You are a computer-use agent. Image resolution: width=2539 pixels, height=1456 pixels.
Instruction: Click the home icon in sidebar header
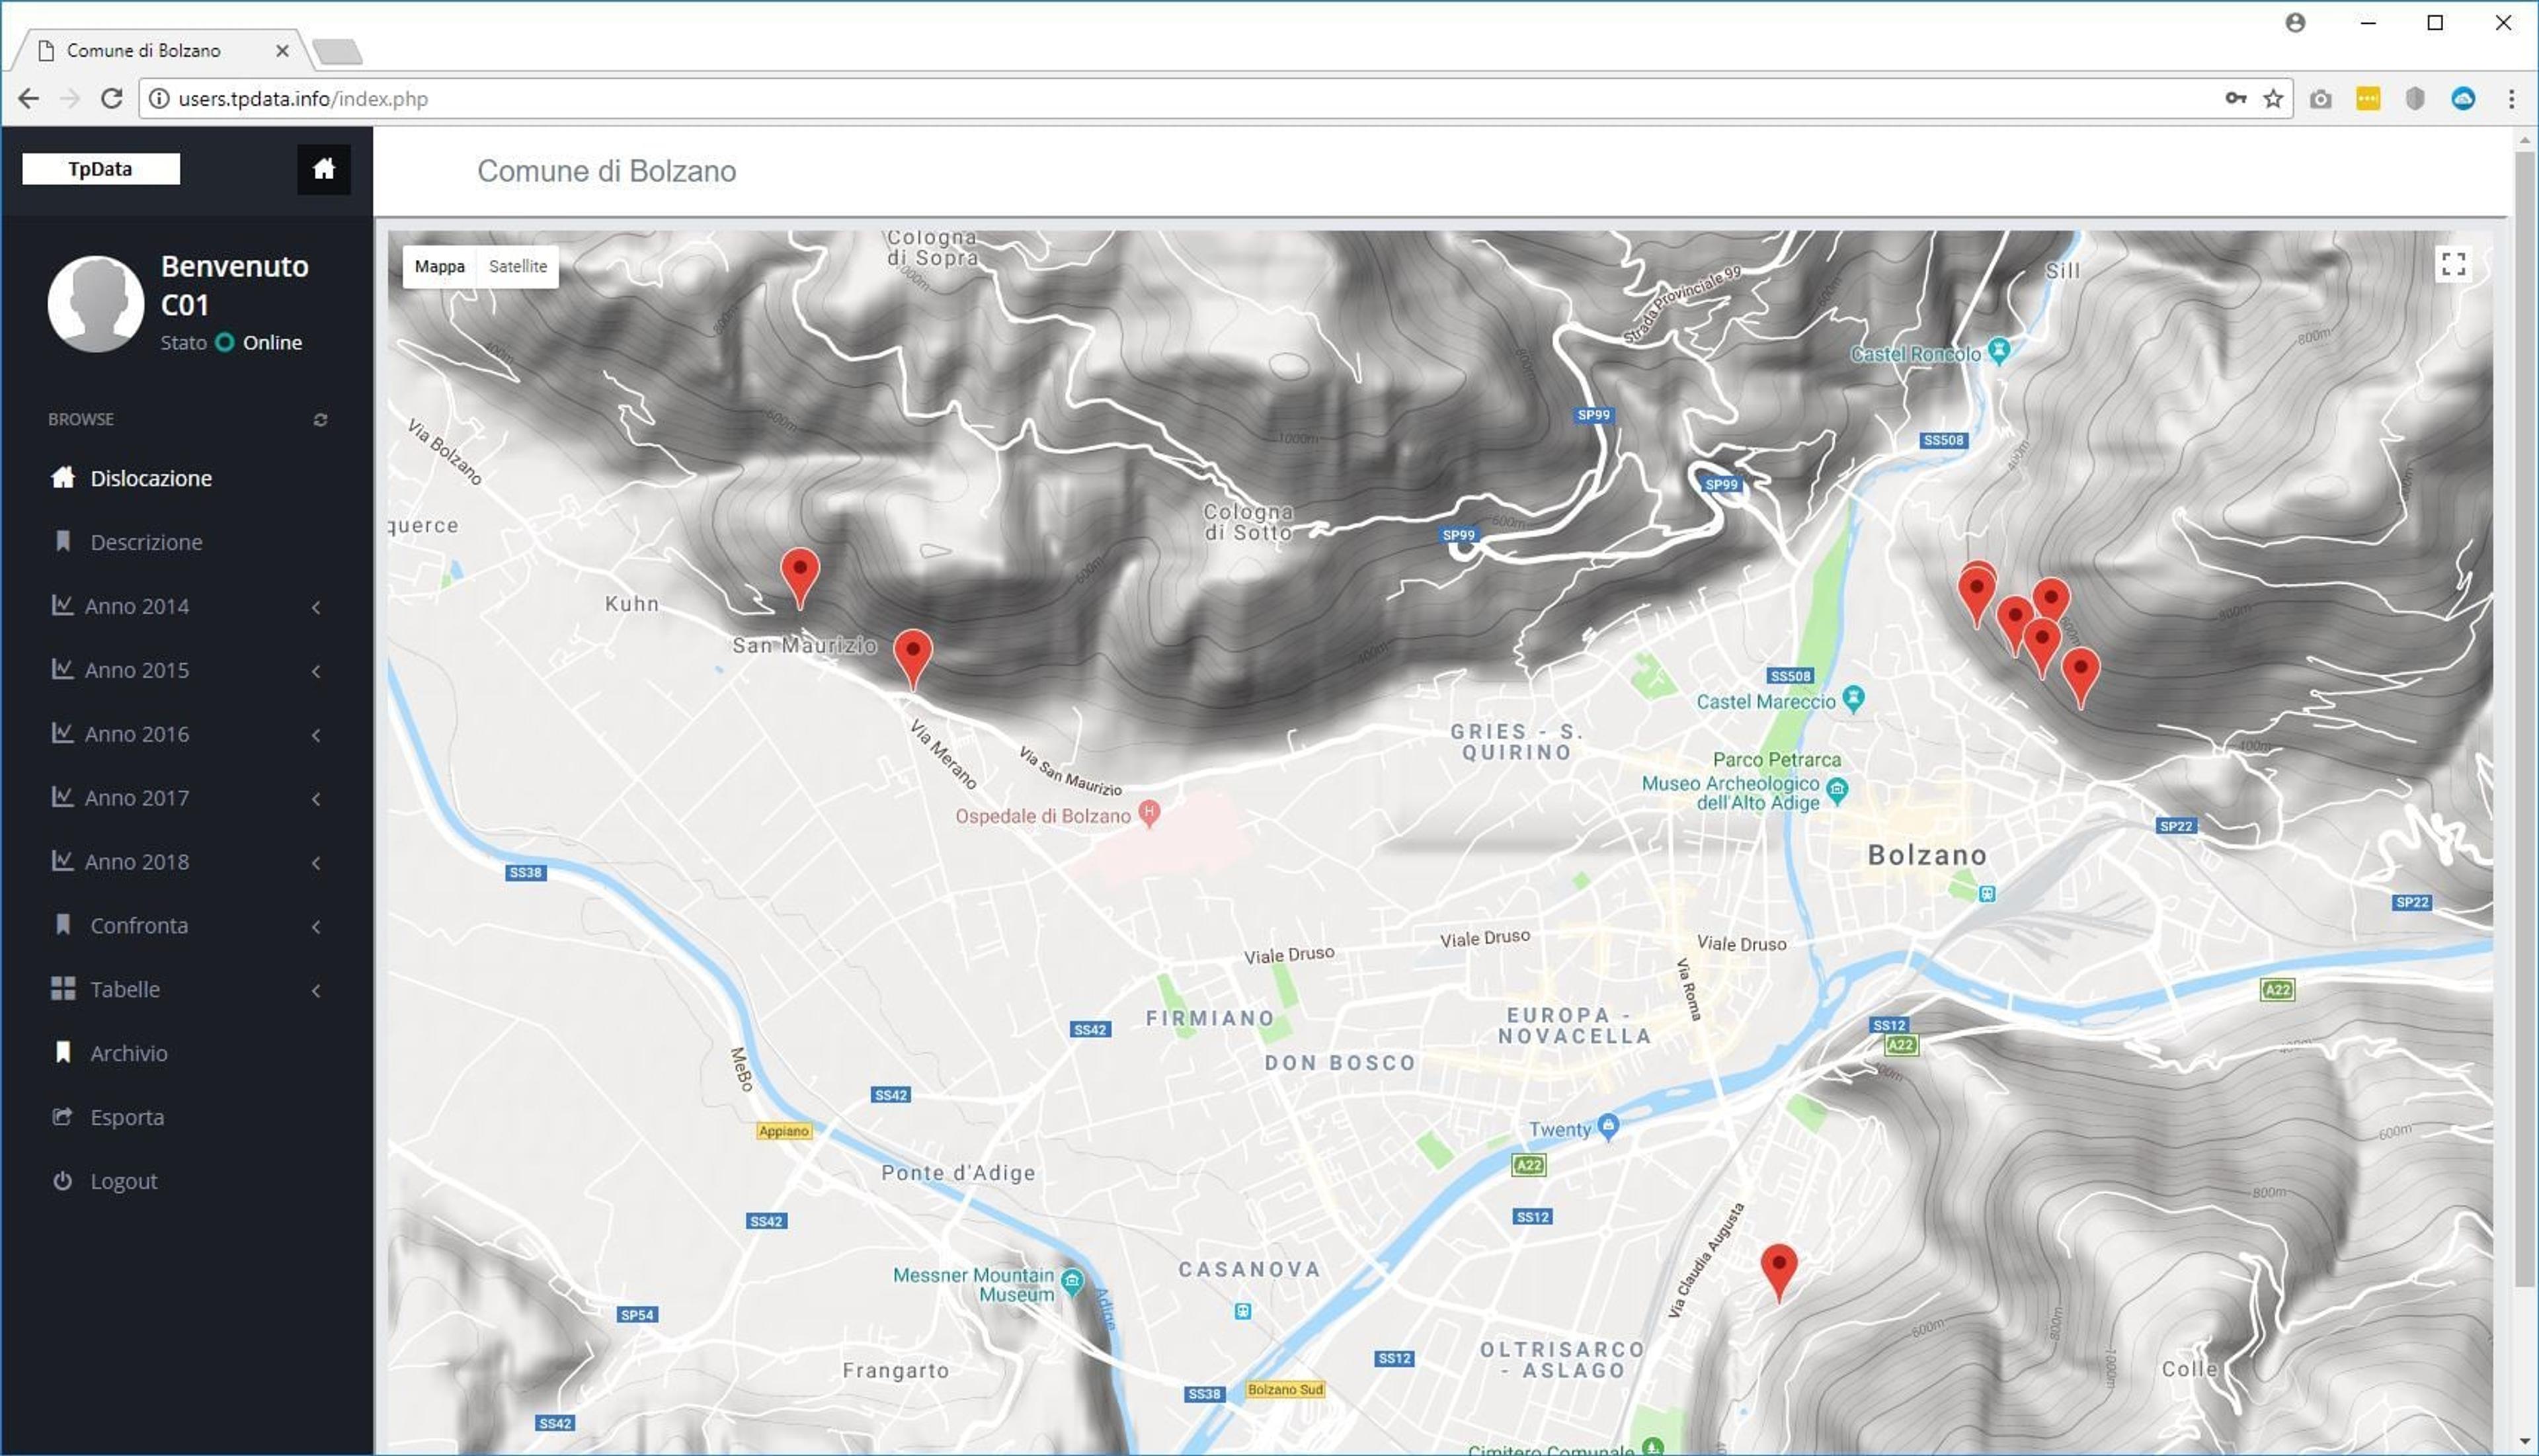point(323,169)
